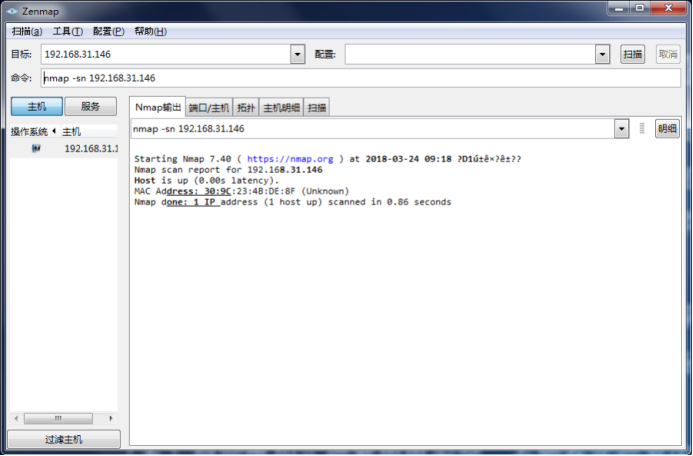This screenshot has width=693, height=456.
Task: Select the 服务 services toggle button
Action: (91, 106)
